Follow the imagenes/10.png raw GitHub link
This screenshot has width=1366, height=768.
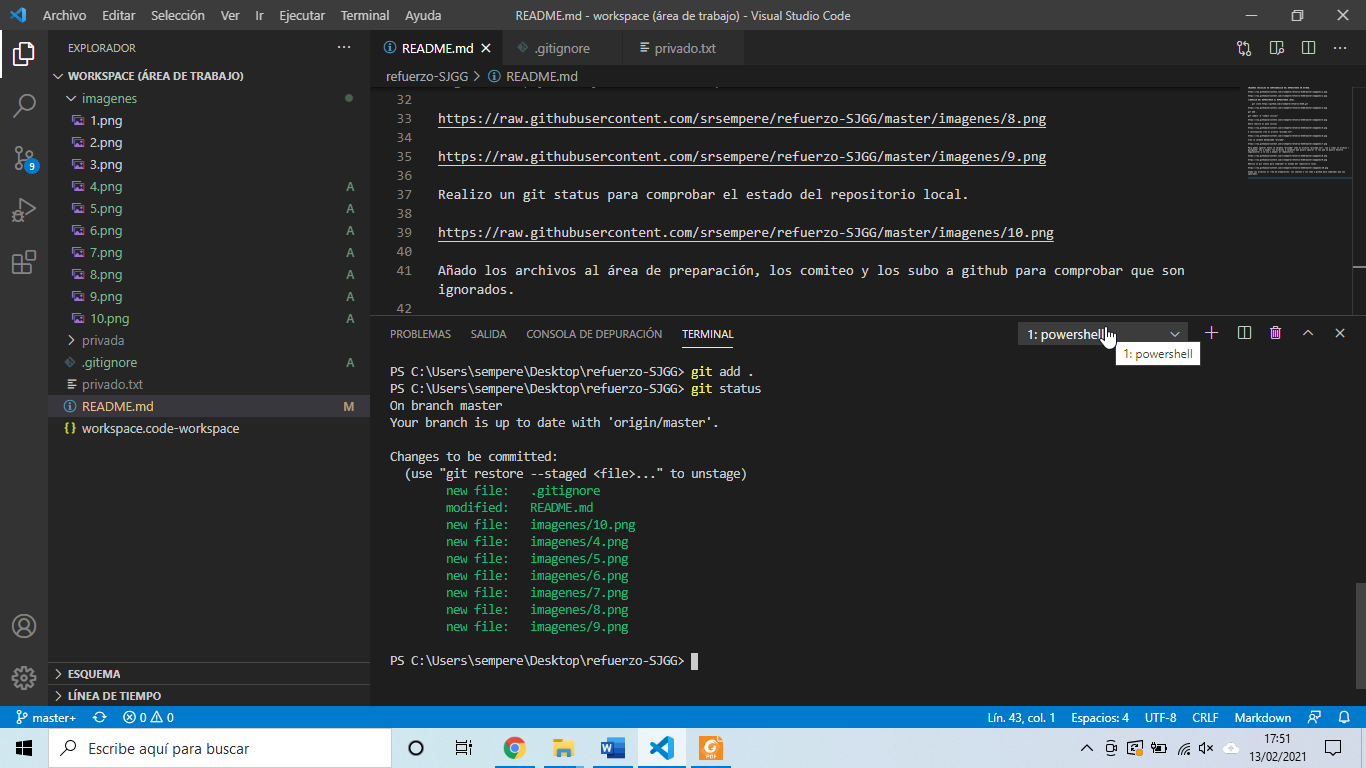[x=746, y=233]
